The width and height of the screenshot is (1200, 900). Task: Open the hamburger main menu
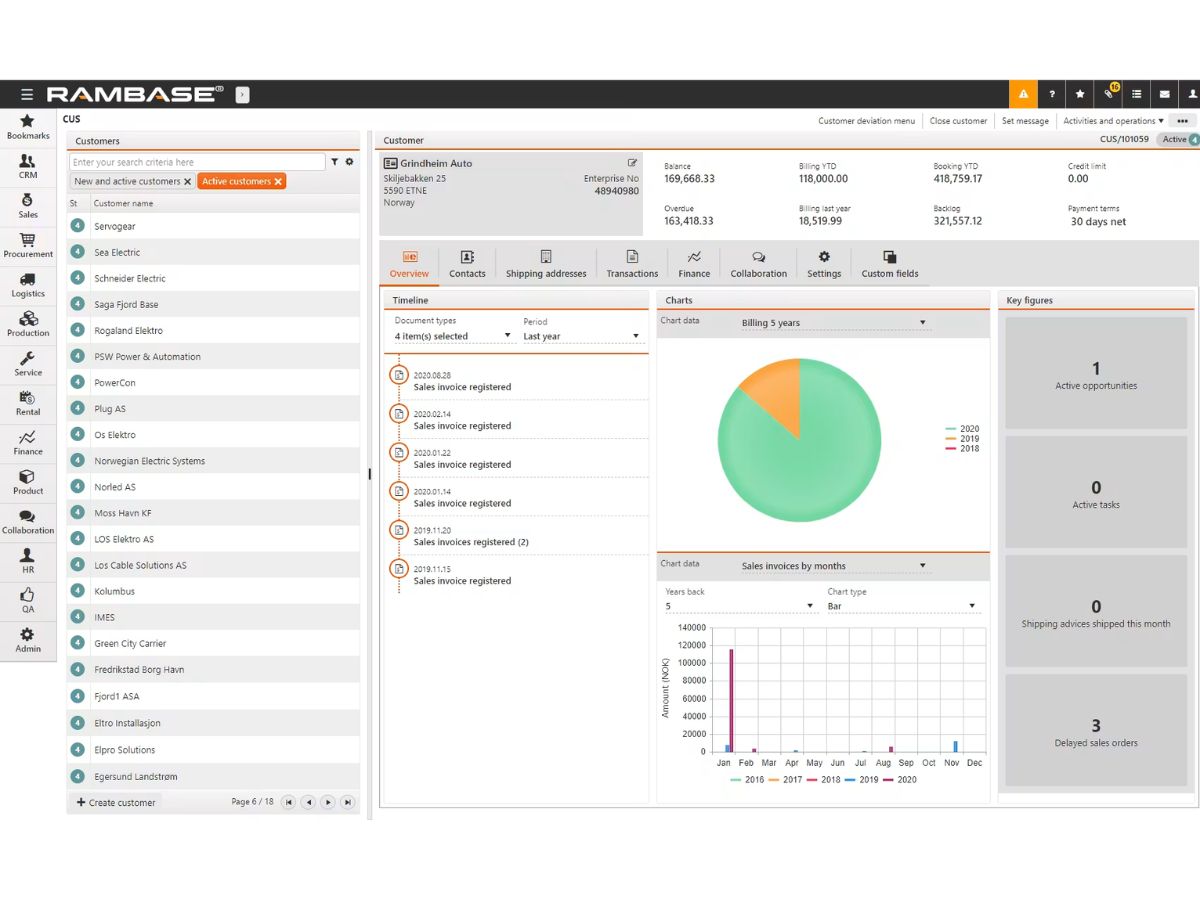tap(27, 94)
